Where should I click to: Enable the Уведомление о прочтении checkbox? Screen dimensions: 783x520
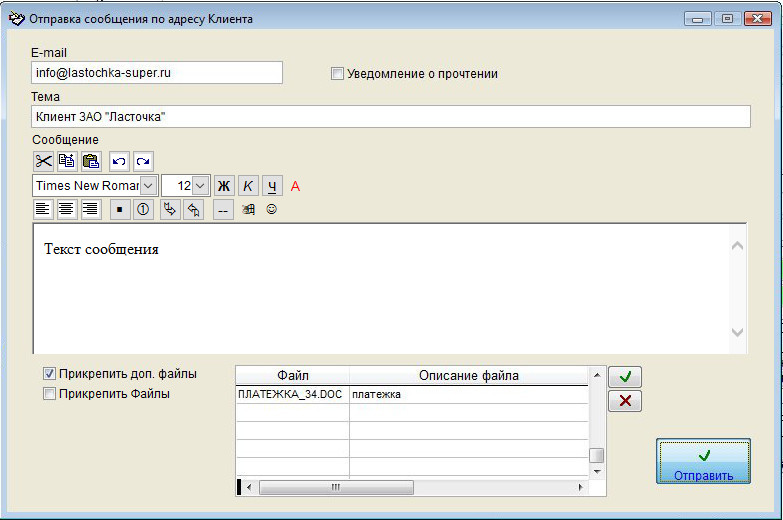[337, 73]
